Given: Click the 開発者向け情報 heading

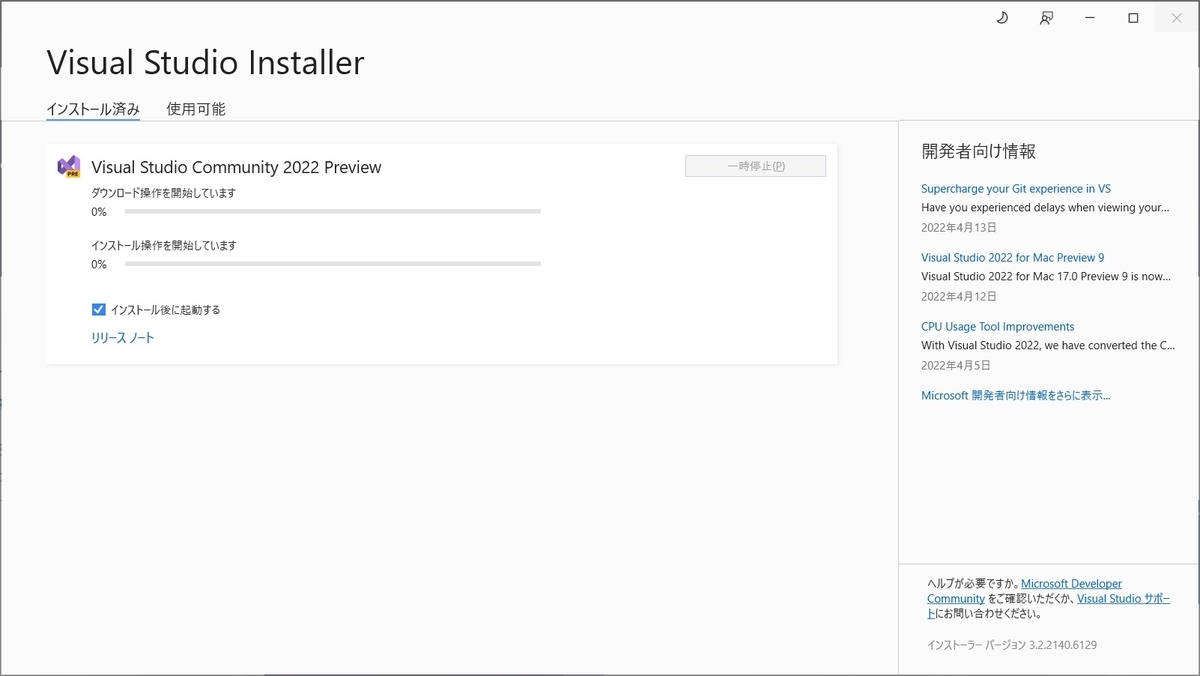Looking at the screenshot, I should (979, 152).
